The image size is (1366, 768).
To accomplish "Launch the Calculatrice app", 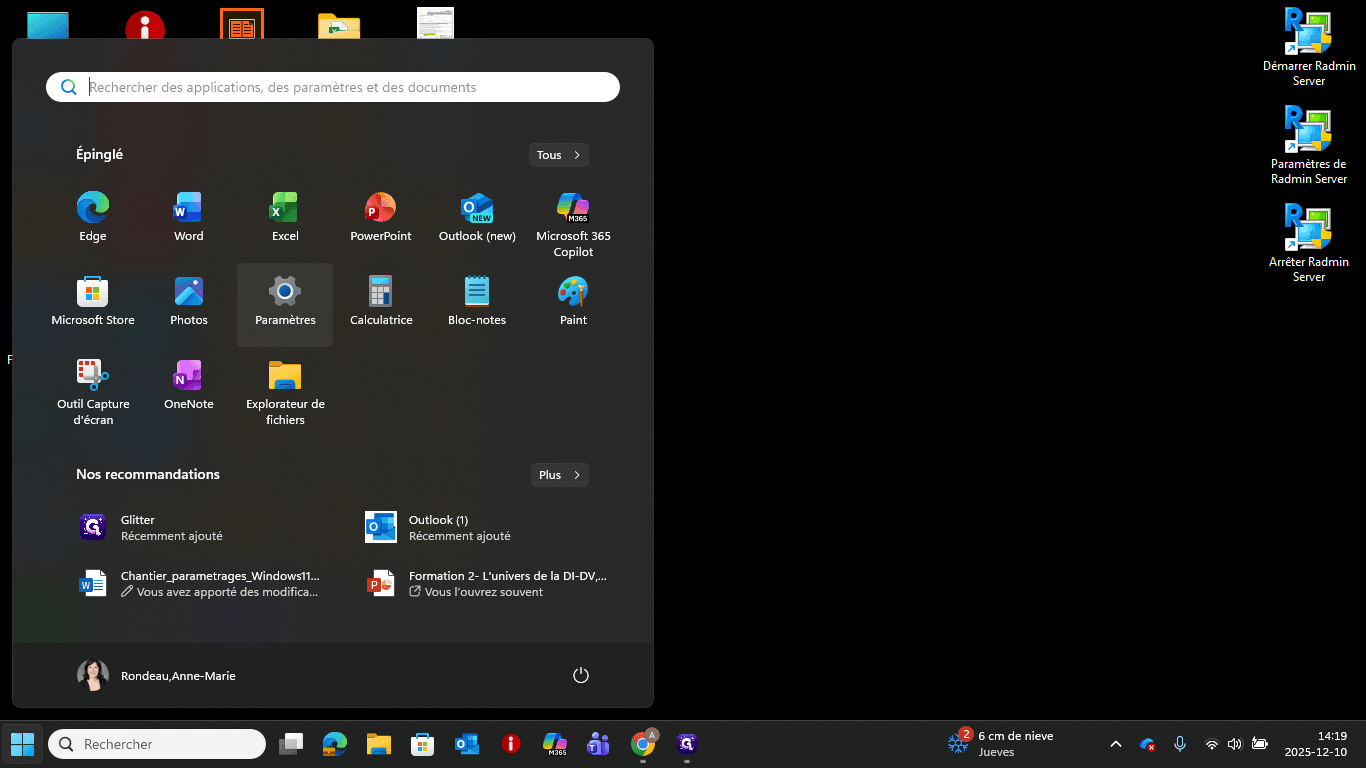I will [381, 302].
